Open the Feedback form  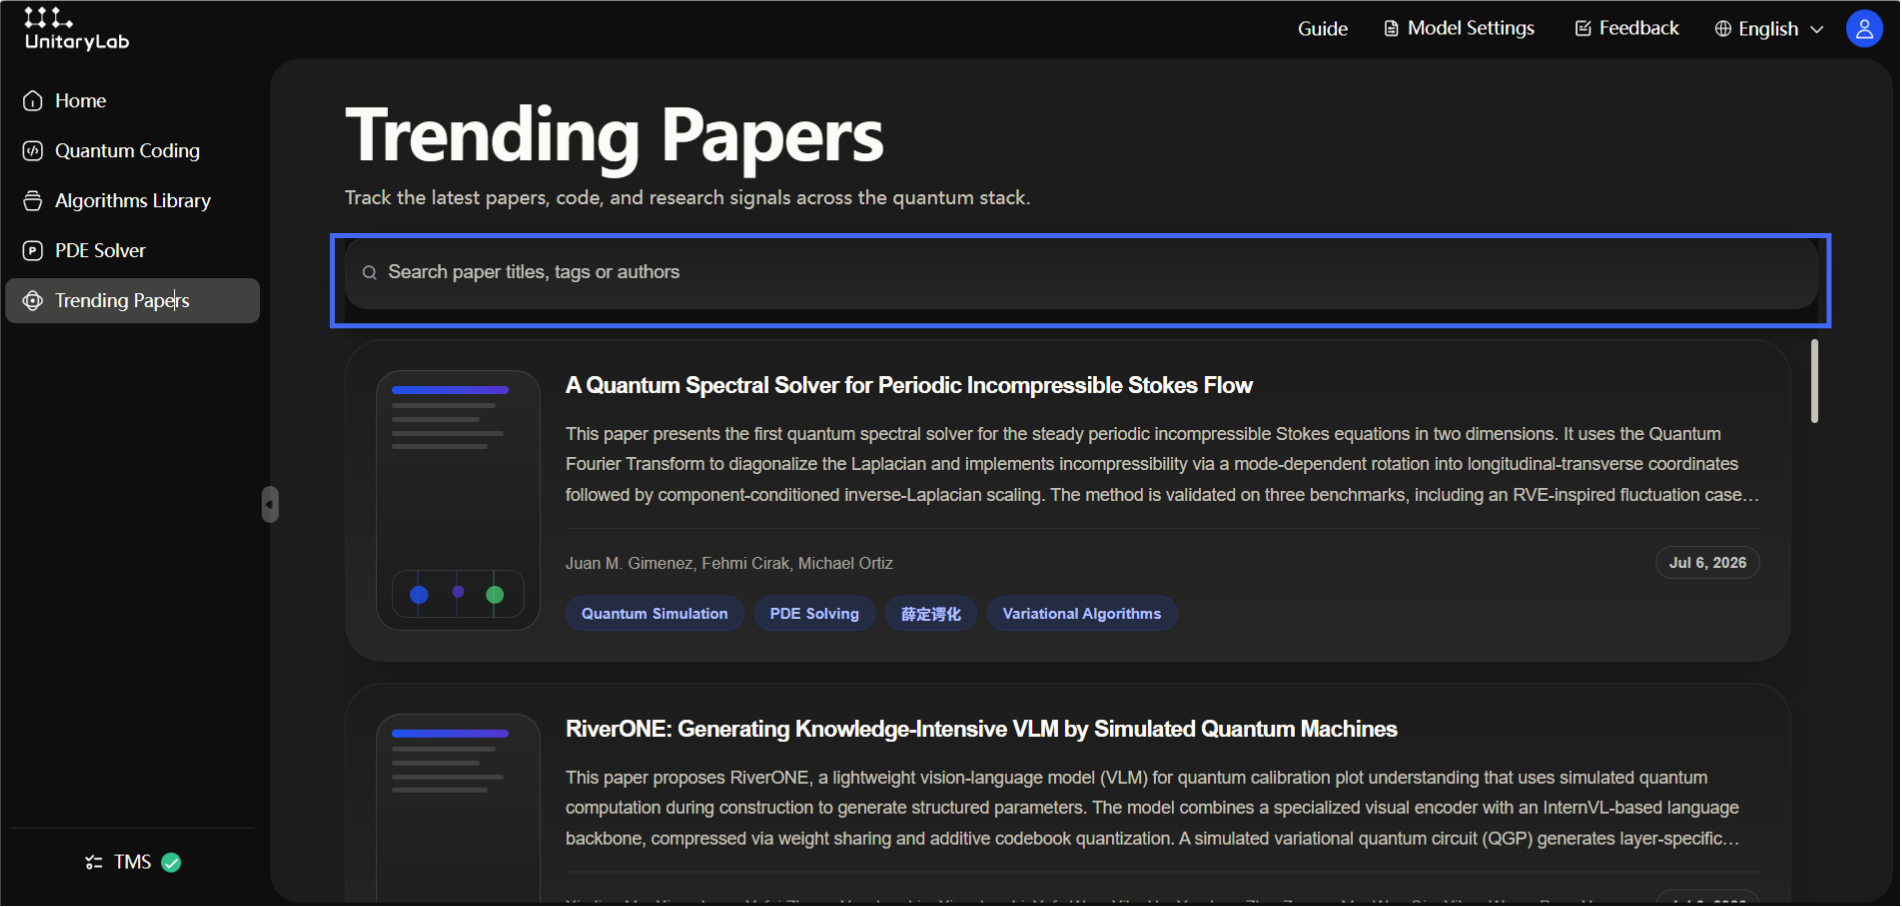click(x=1627, y=29)
